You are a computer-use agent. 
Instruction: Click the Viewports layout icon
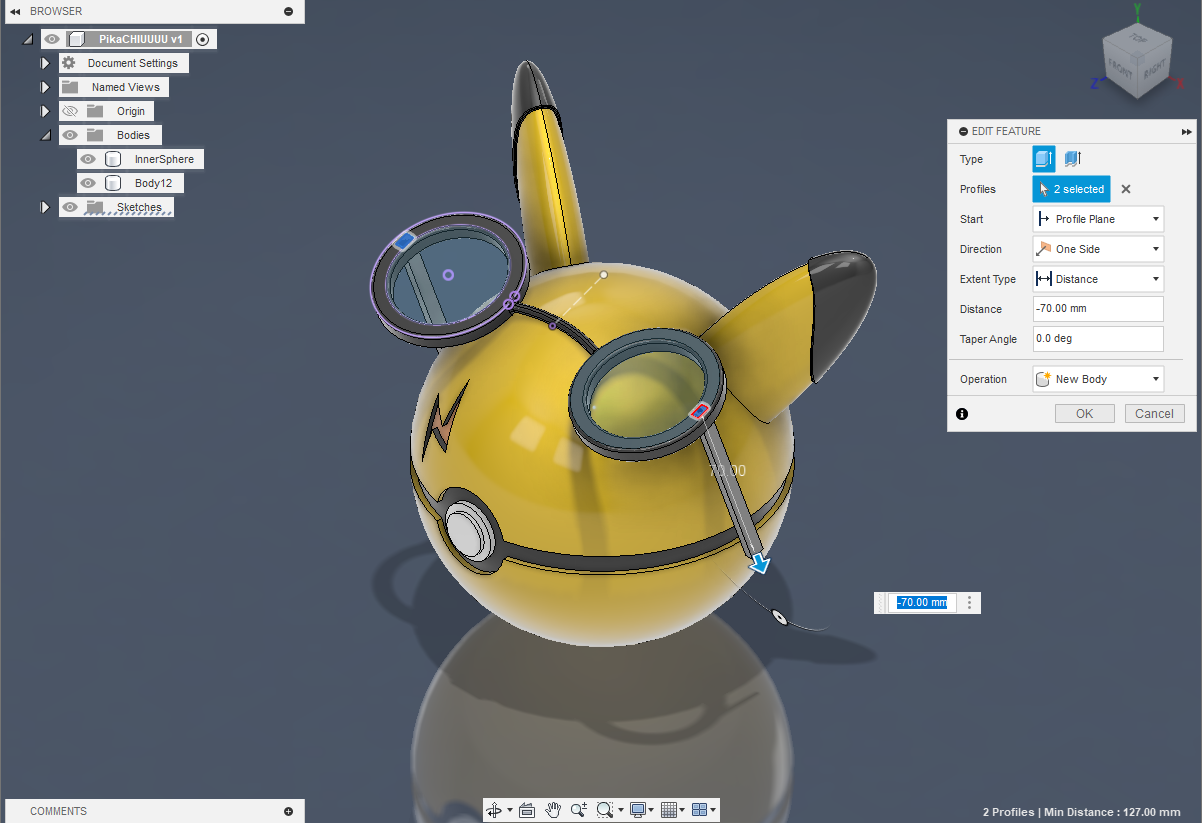[700, 810]
